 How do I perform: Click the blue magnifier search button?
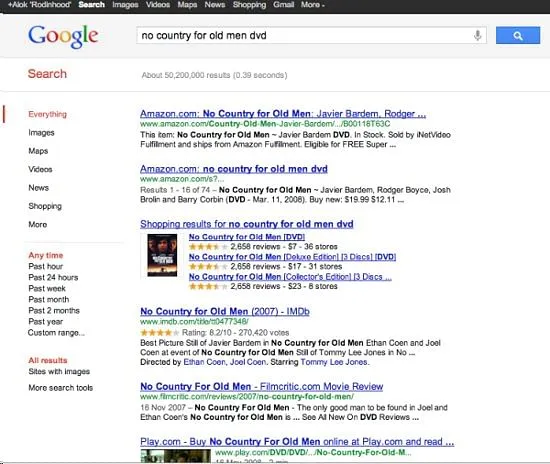tap(518, 35)
